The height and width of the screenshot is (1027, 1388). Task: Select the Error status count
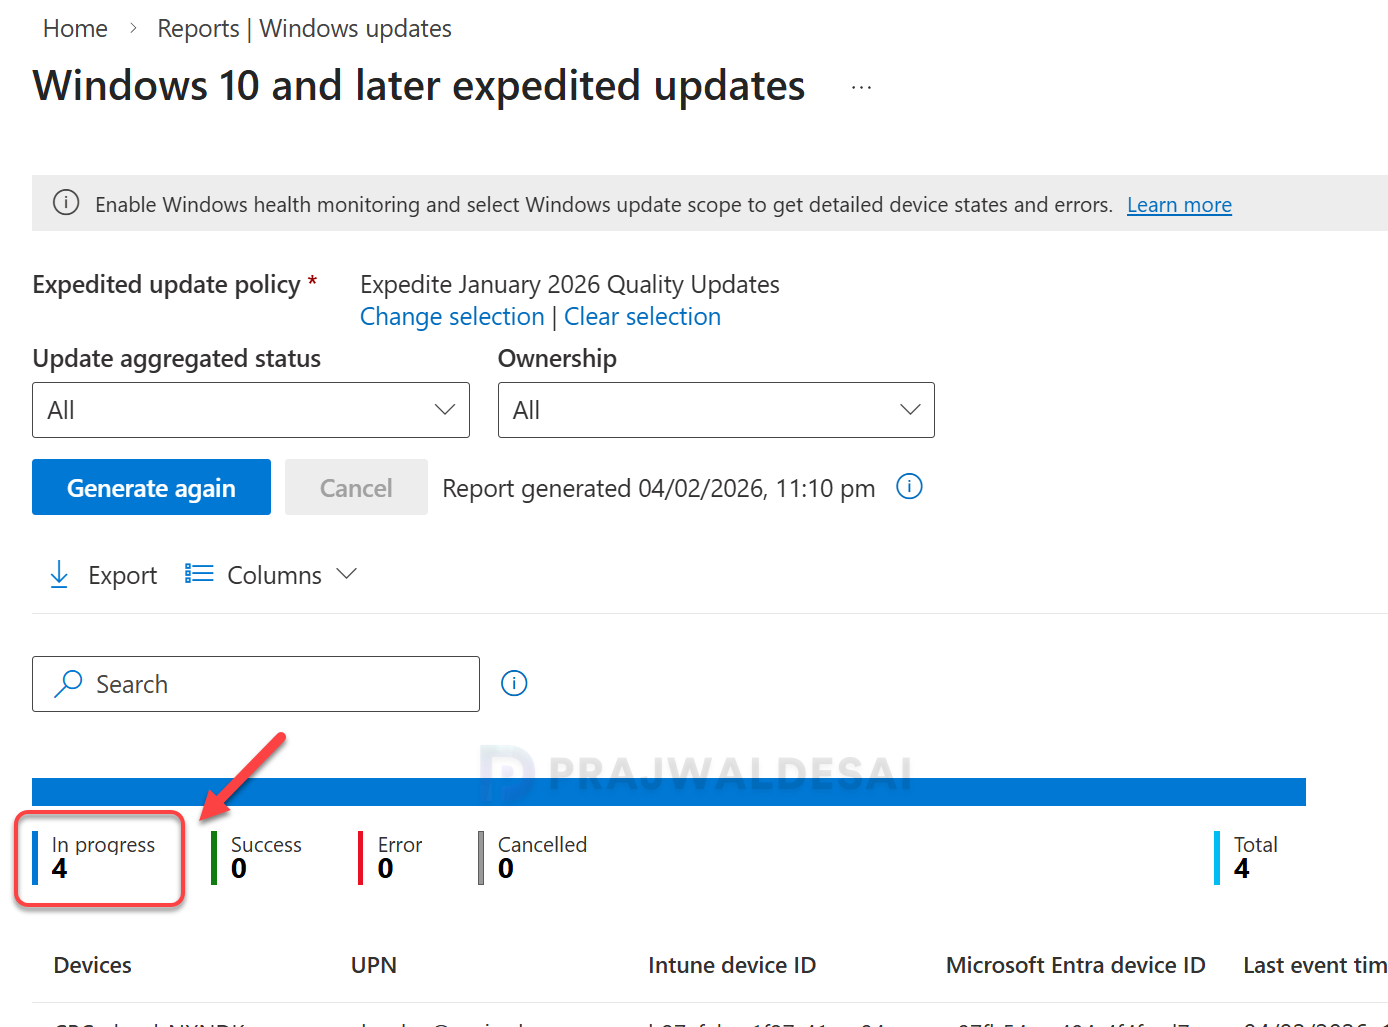click(x=391, y=858)
